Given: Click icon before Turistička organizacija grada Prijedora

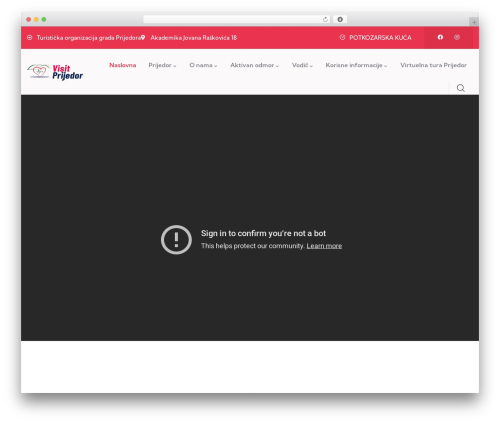Looking at the screenshot, I should click(x=30, y=38).
